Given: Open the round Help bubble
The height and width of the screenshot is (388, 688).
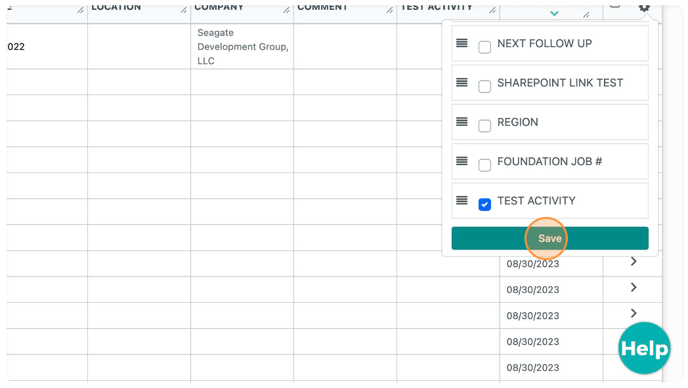Looking at the screenshot, I should point(644,348).
